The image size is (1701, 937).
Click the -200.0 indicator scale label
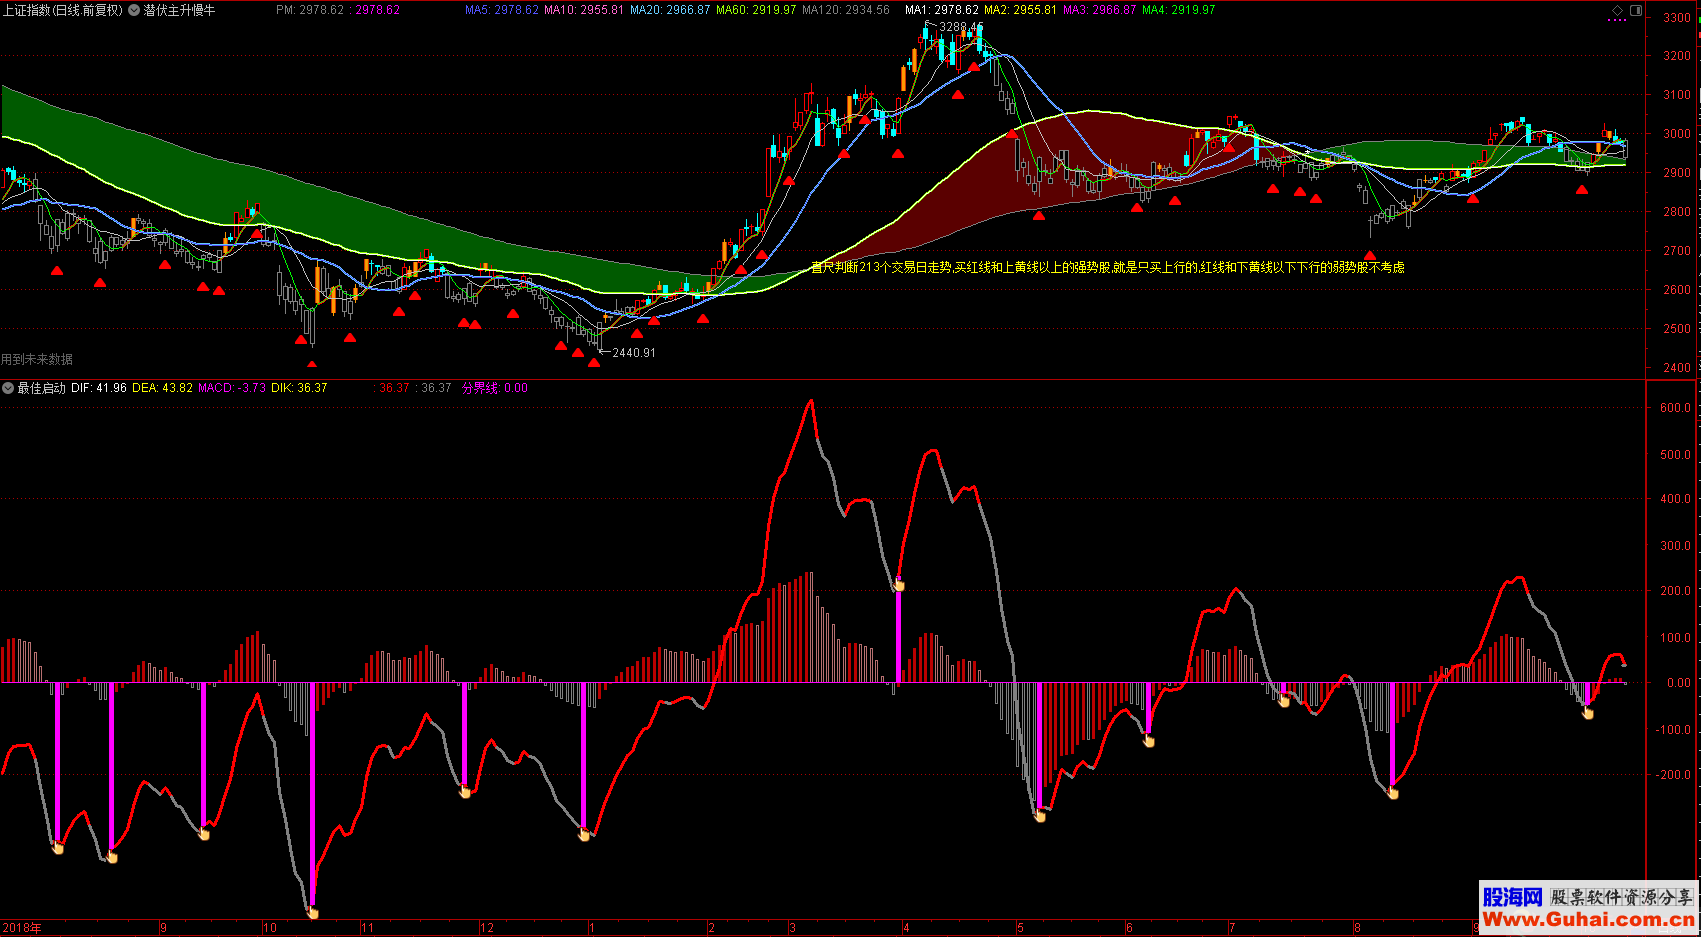1673,775
